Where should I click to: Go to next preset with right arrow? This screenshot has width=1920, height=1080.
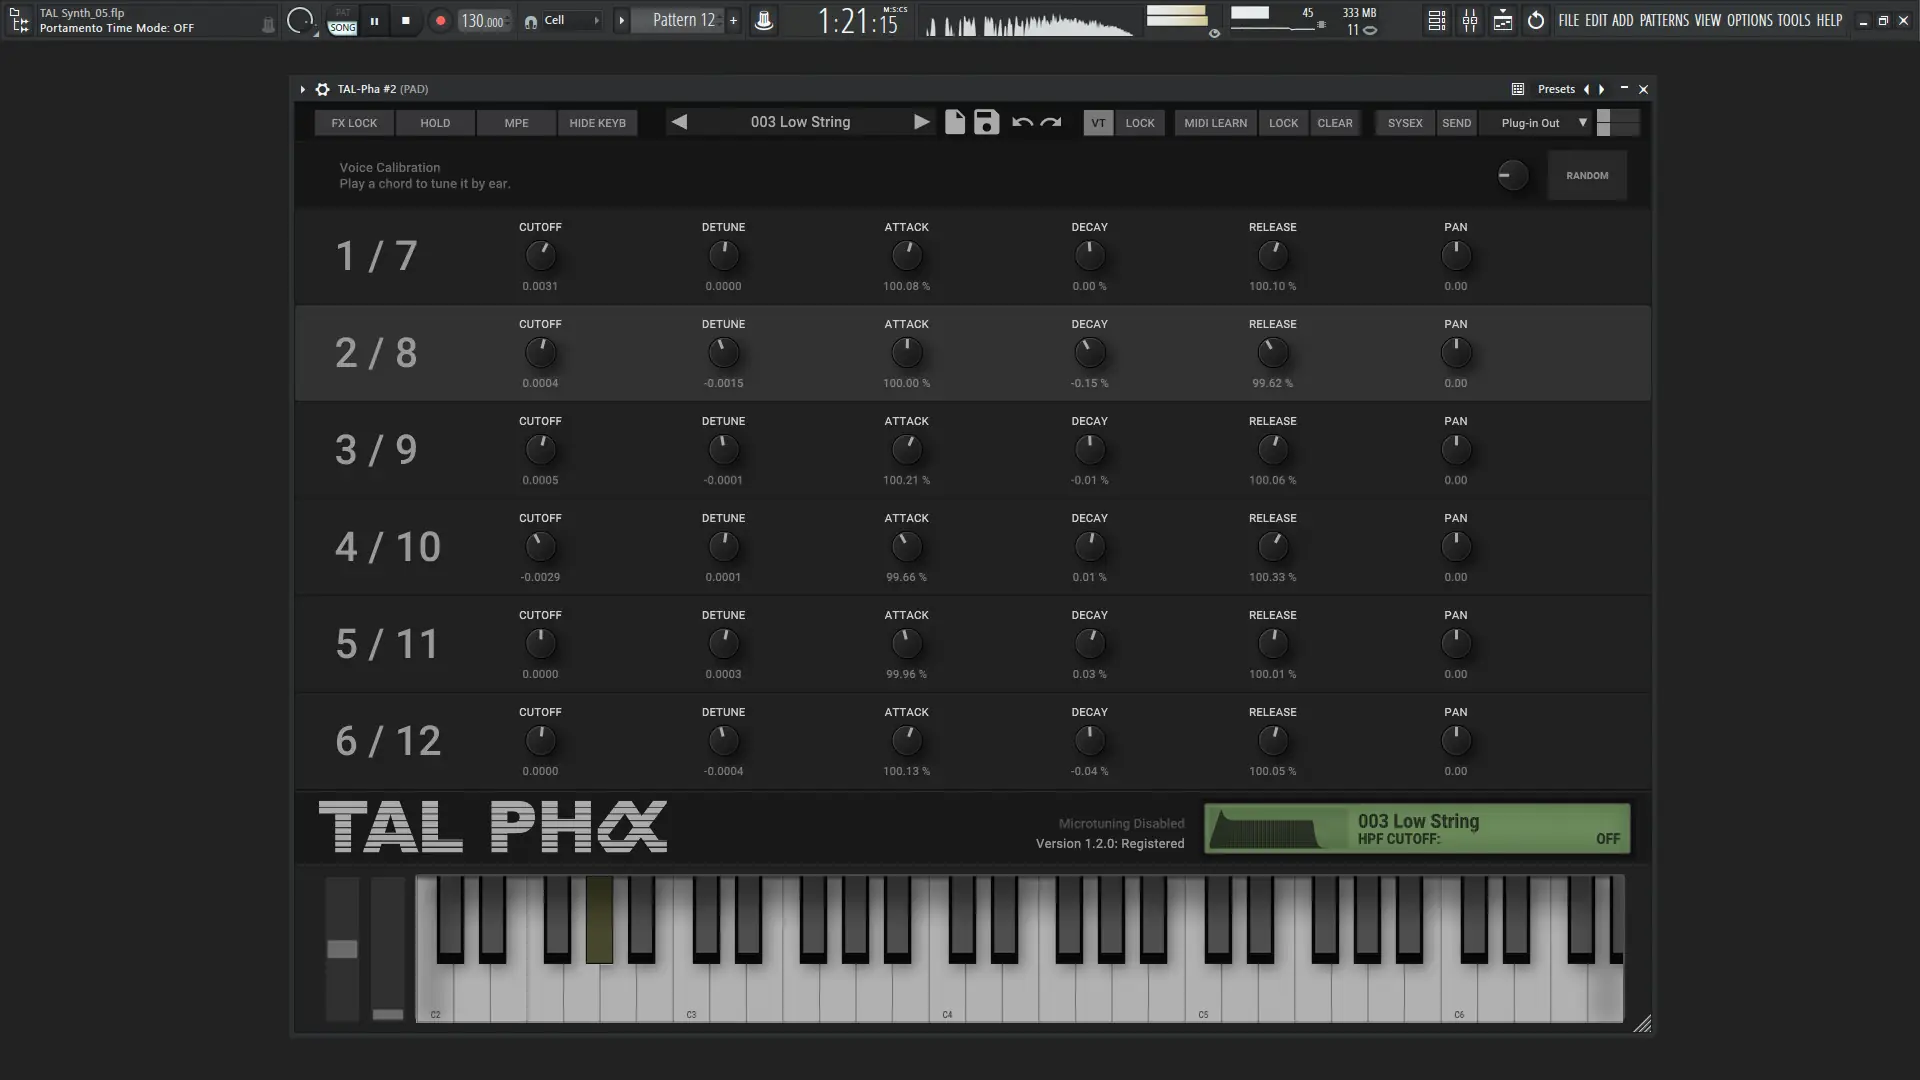[x=921, y=122]
